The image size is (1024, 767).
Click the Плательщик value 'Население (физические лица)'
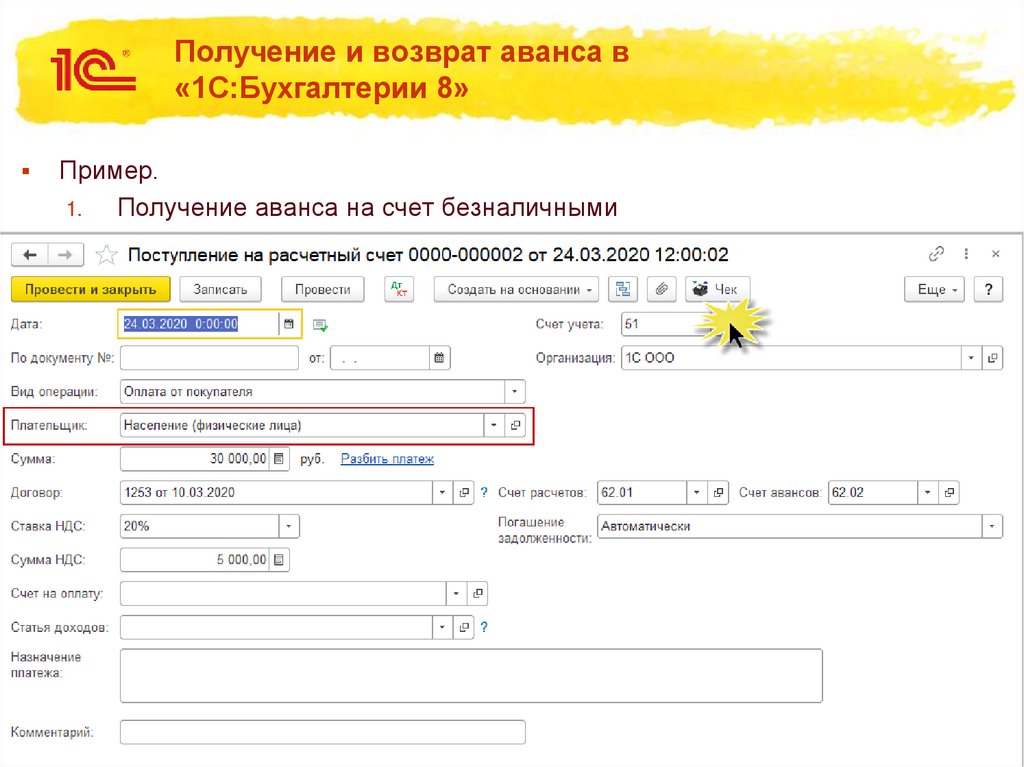pyautogui.click(x=213, y=425)
